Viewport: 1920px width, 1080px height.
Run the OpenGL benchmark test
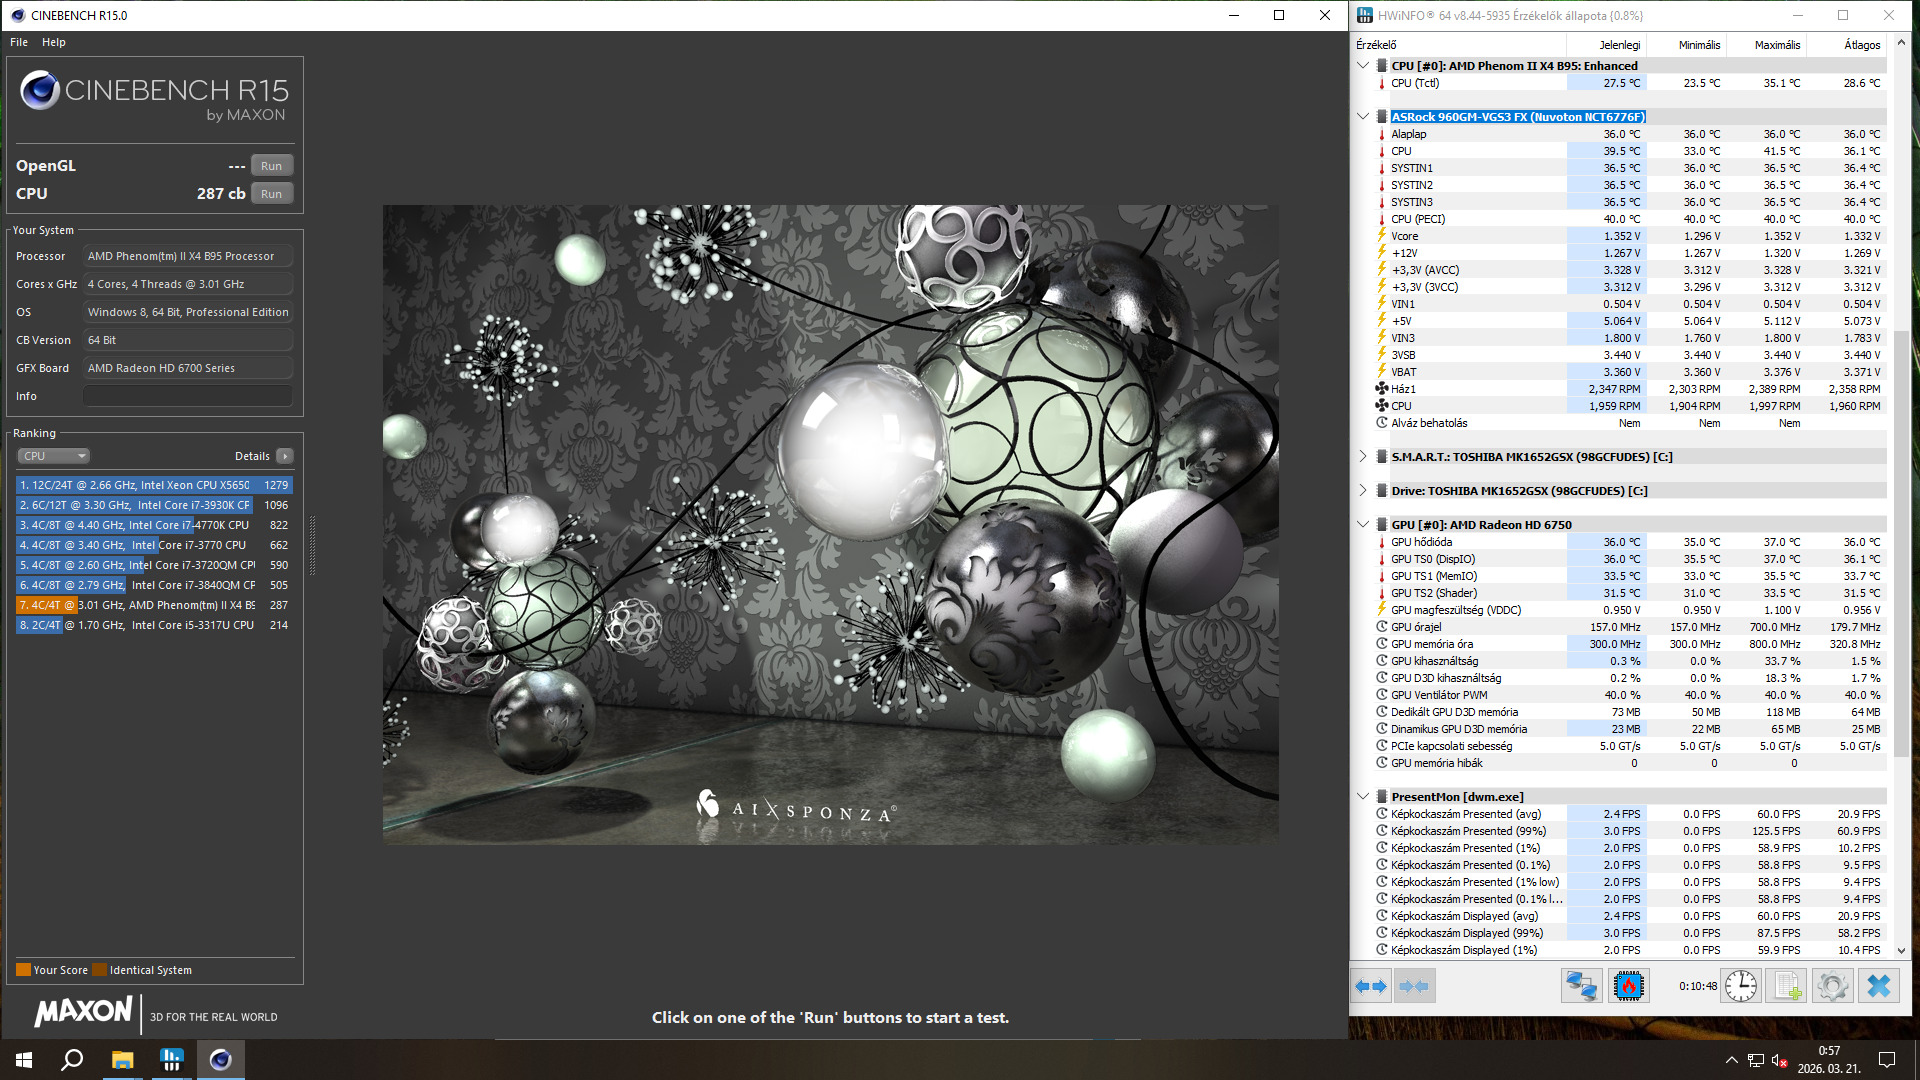[x=271, y=166]
